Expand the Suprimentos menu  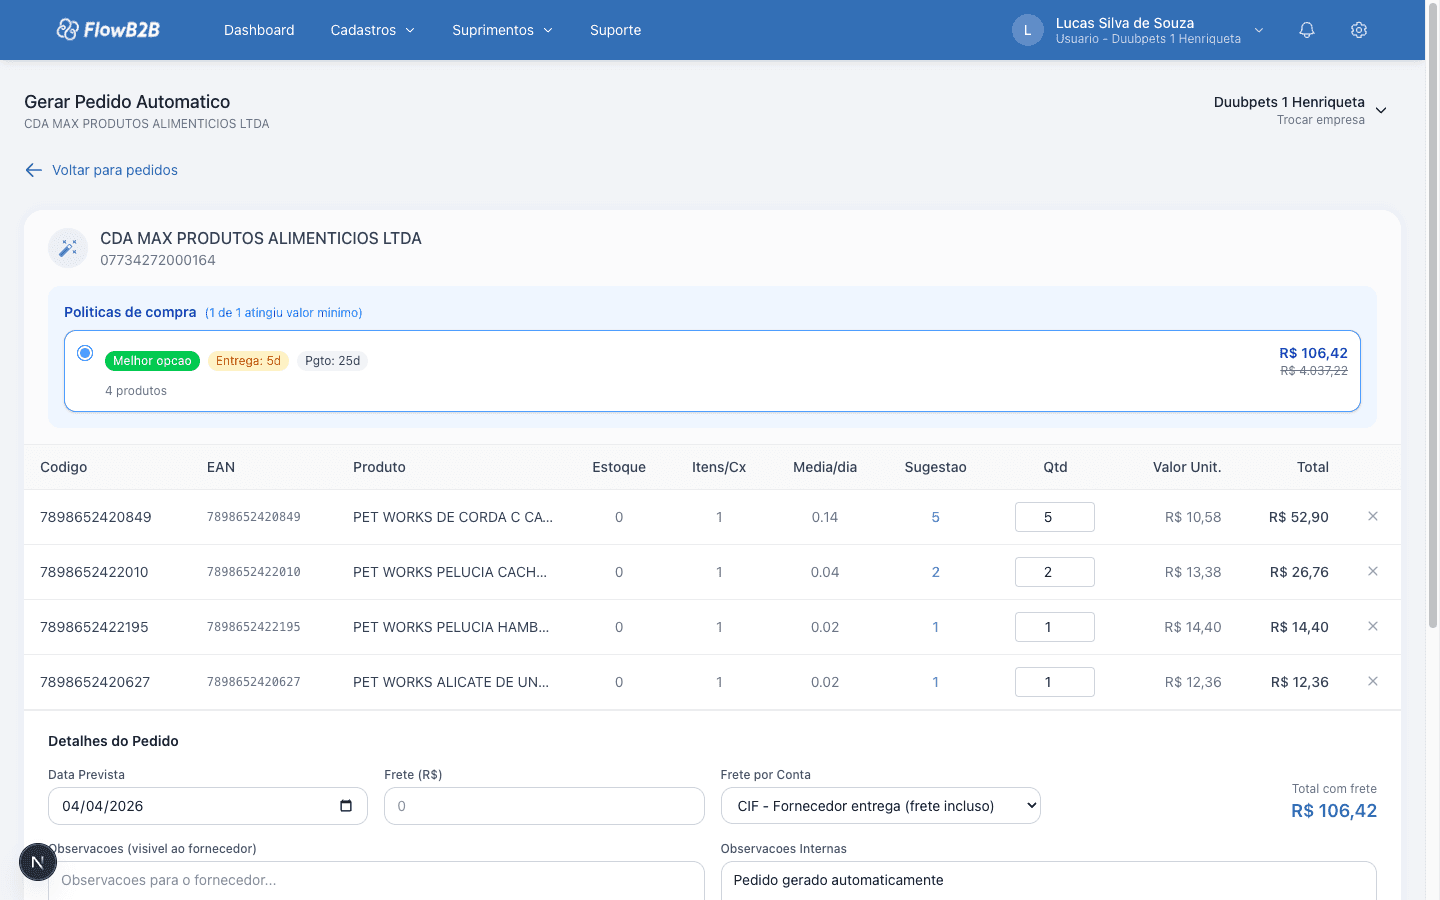click(502, 30)
